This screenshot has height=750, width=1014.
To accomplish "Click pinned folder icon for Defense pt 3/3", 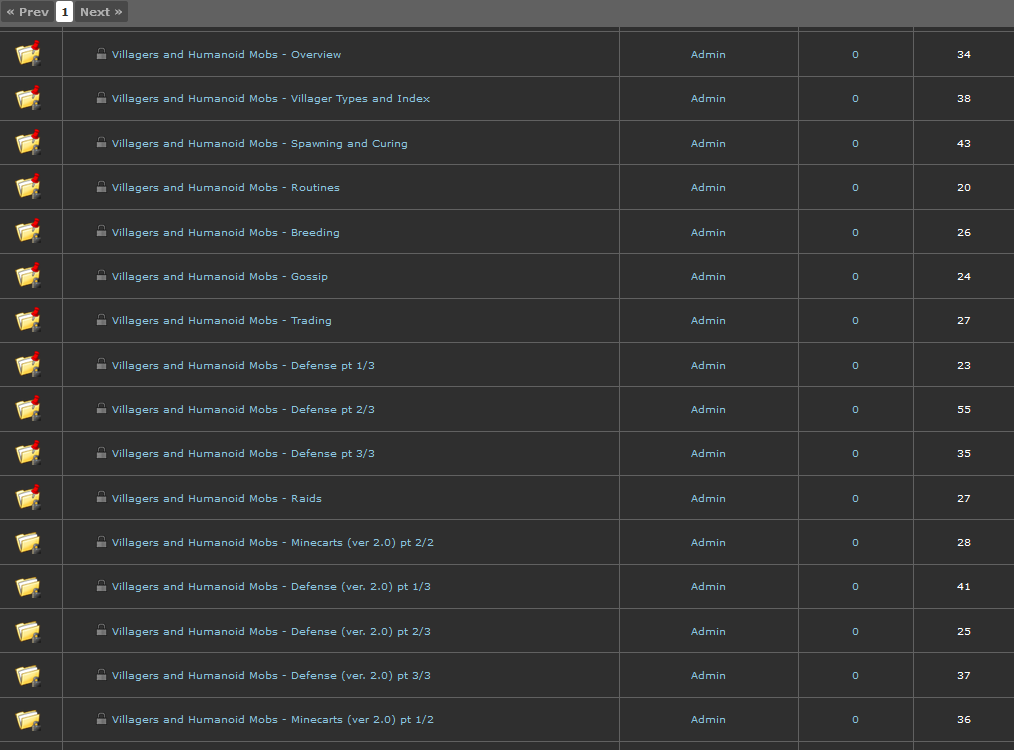I will [28, 453].
